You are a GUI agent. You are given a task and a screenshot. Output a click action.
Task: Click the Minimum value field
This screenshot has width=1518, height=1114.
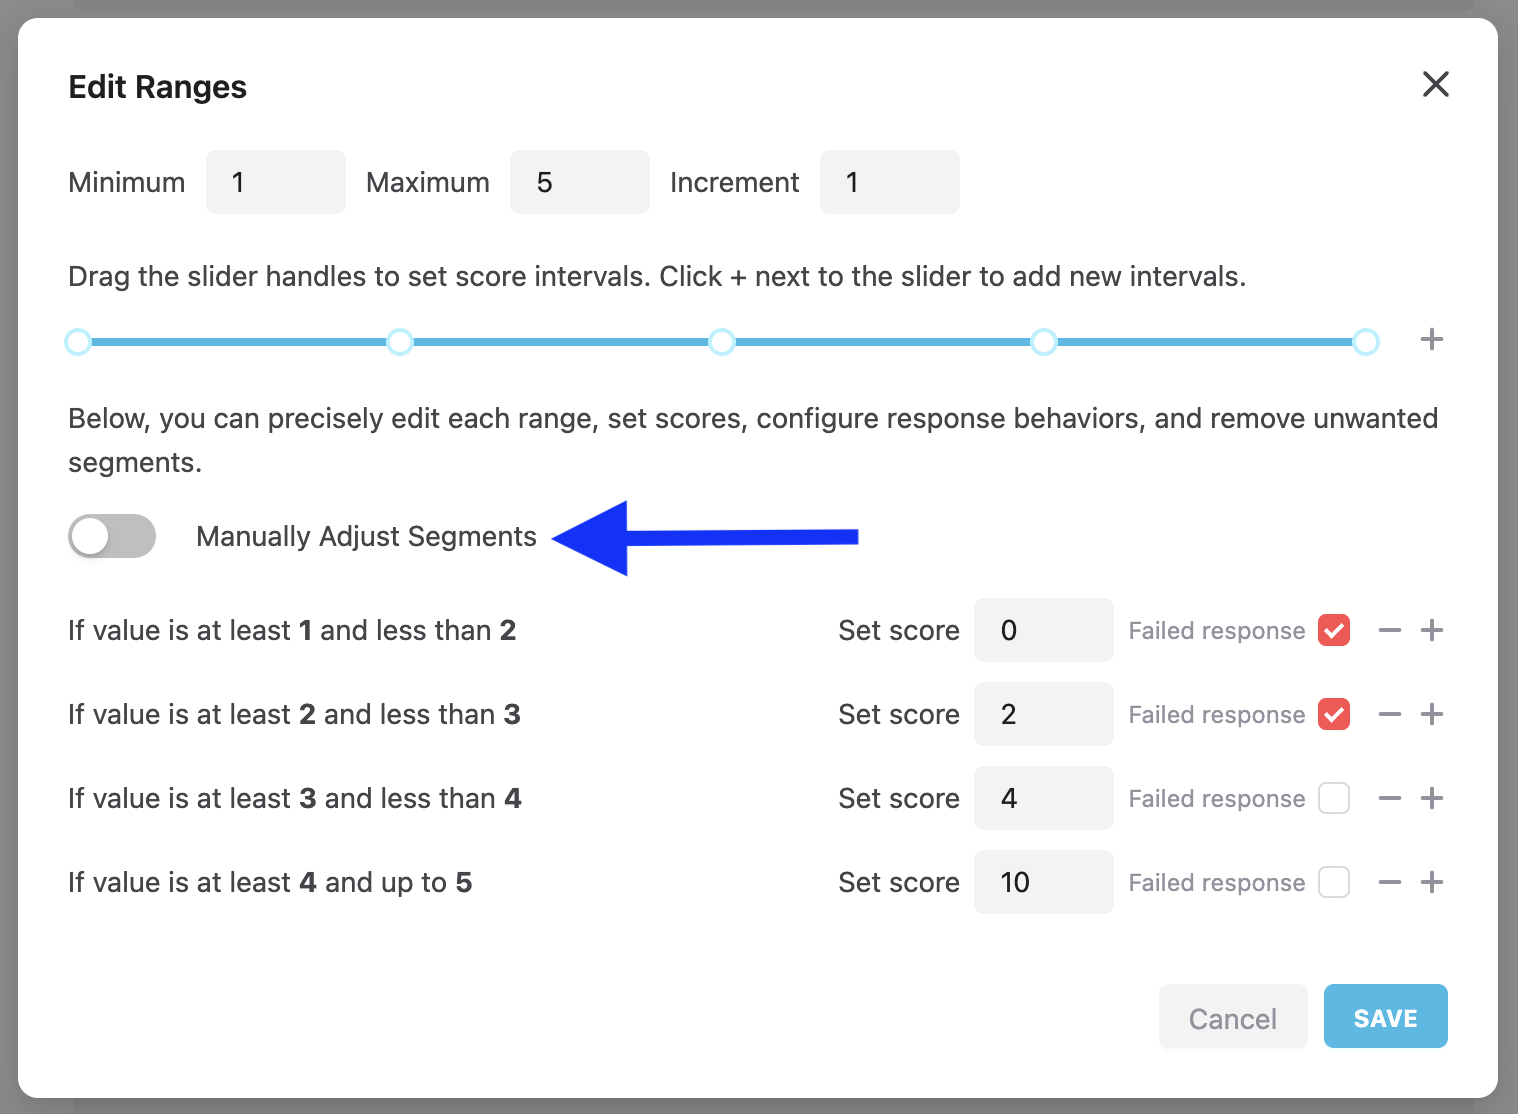(276, 182)
